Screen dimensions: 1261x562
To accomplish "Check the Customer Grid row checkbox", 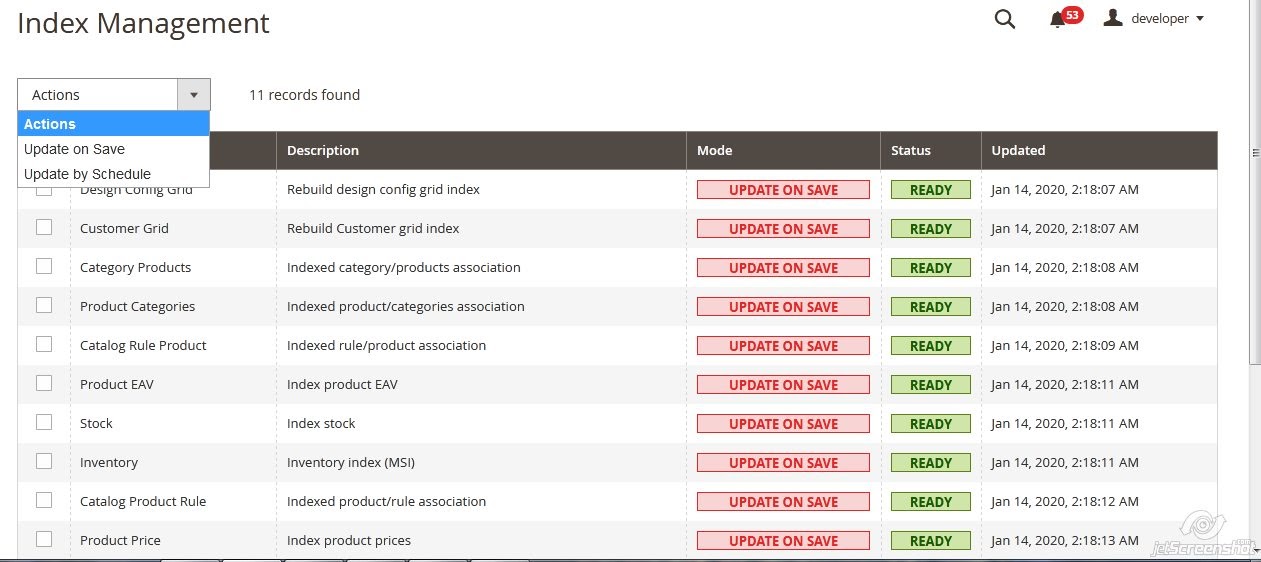I will pos(44,227).
